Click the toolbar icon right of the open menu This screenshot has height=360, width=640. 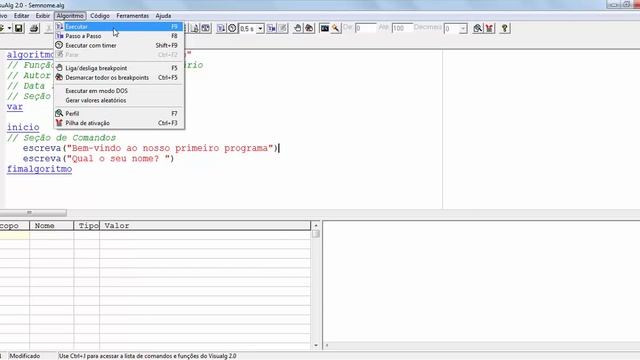click(195, 28)
